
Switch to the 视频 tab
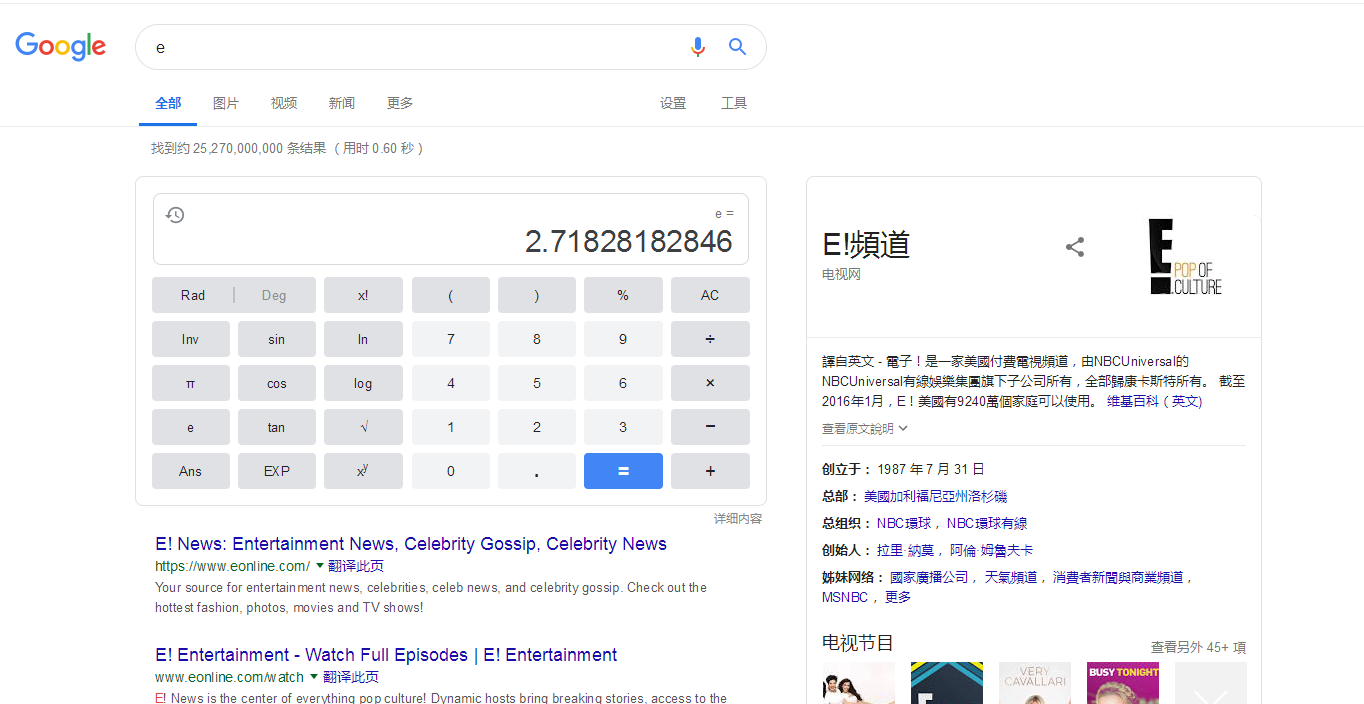pyautogui.click(x=284, y=103)
